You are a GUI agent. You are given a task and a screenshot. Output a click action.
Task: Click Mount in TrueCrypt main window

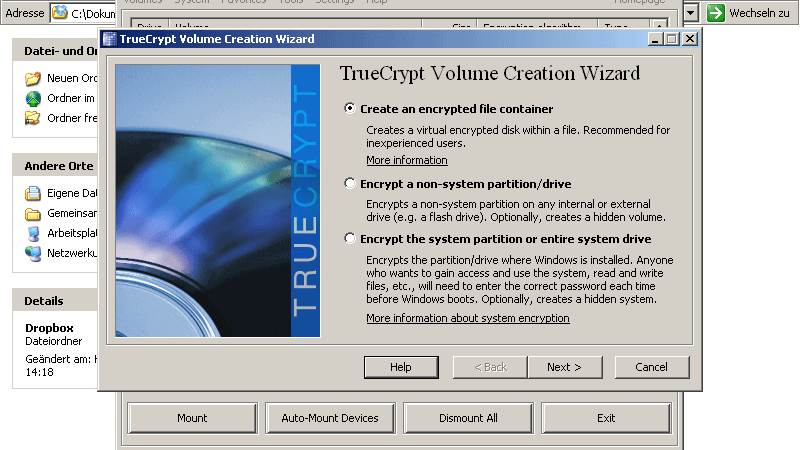click(x=192, y=418)
